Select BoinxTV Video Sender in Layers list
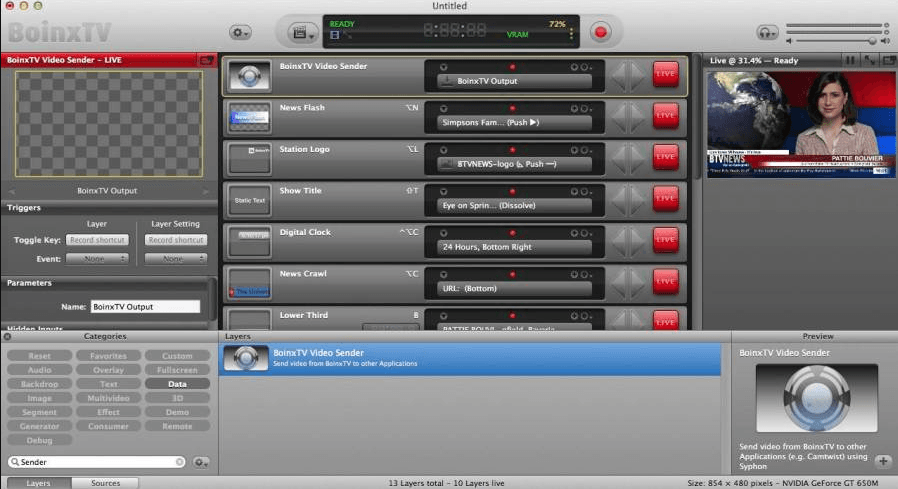Screen dimensions: 898x489 pyautogui.click(x=470, y=358)
